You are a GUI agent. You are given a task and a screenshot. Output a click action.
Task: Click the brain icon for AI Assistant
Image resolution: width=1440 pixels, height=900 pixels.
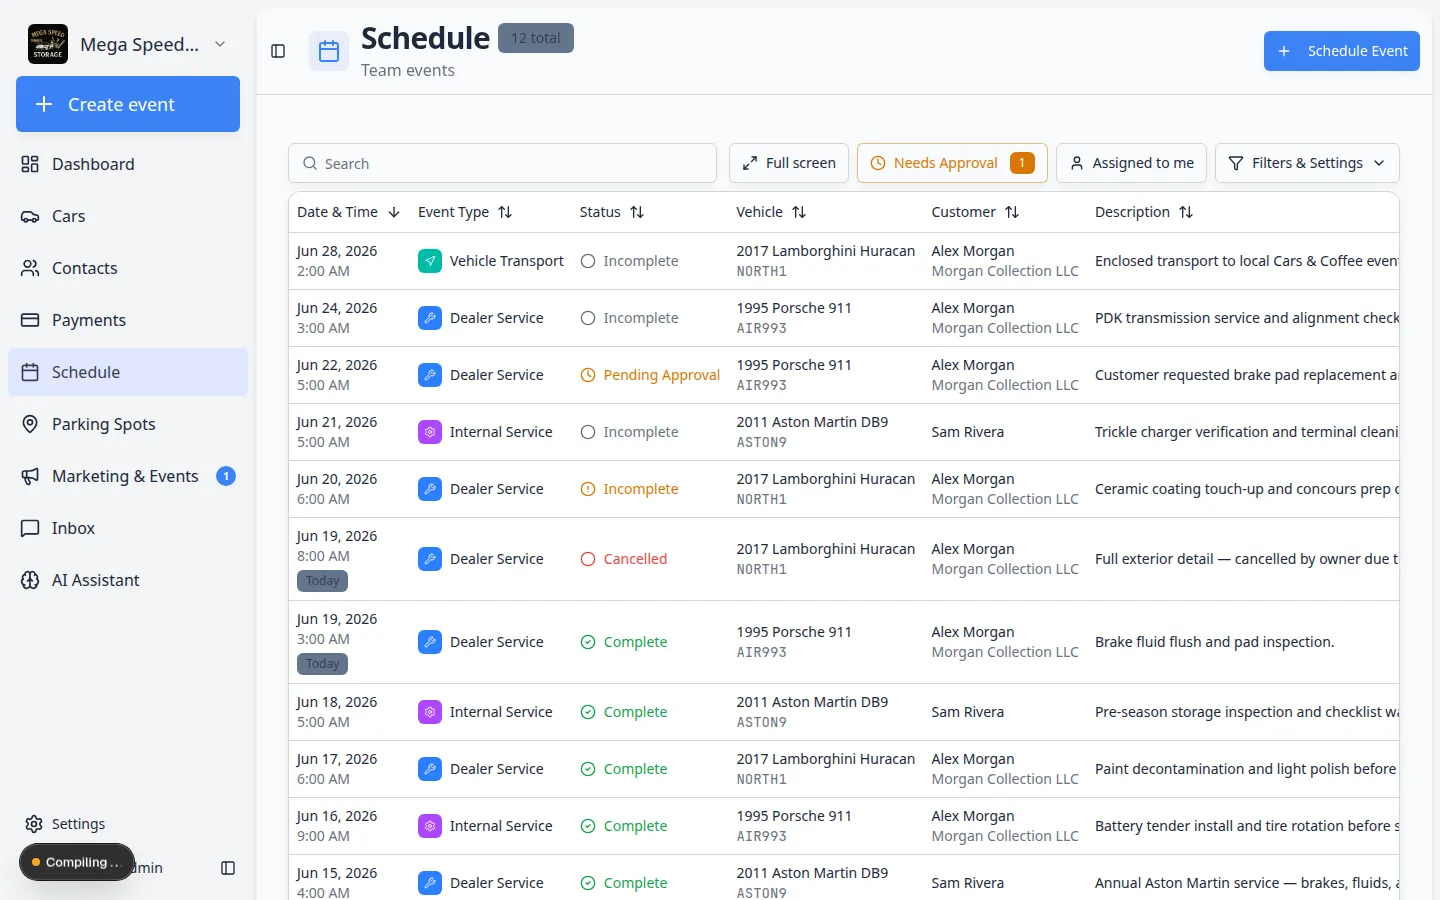(x=30, y=580)
